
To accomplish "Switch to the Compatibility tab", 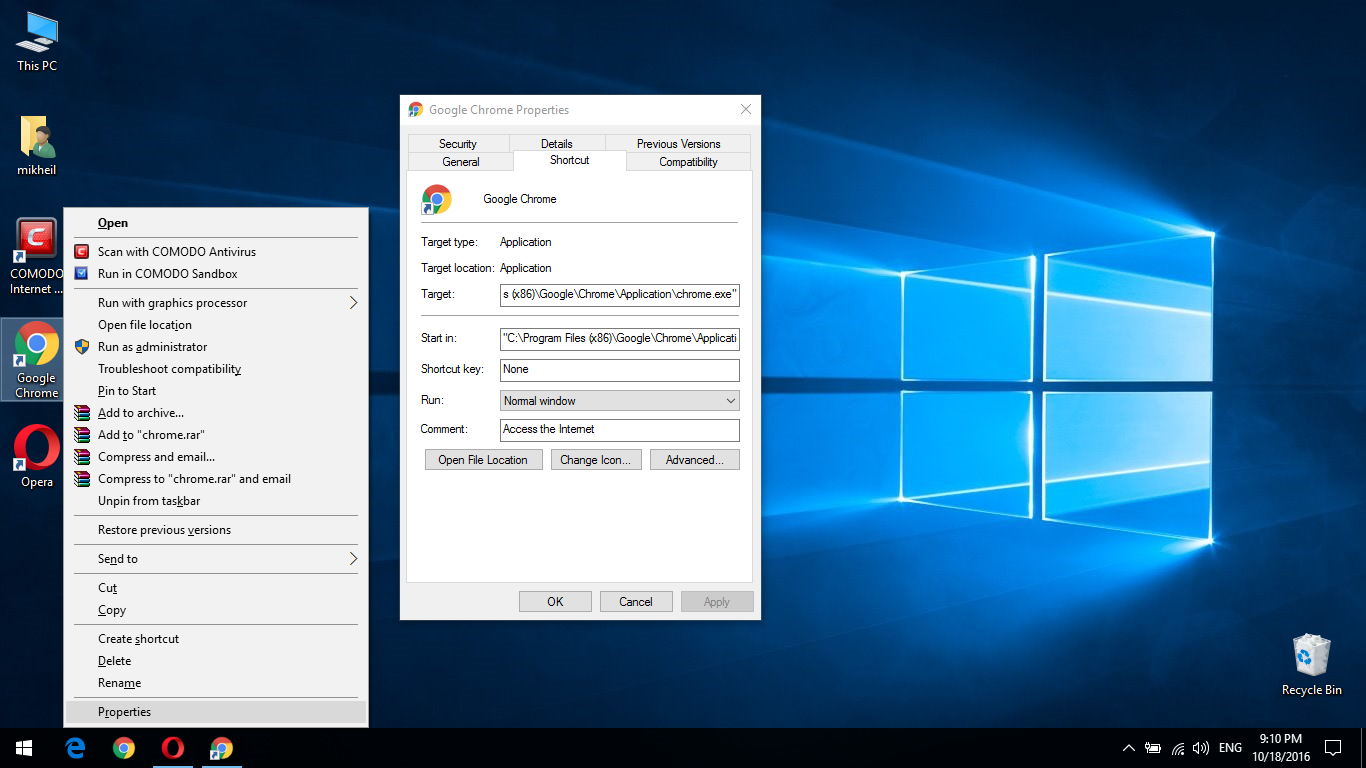I will pos(688,162).
